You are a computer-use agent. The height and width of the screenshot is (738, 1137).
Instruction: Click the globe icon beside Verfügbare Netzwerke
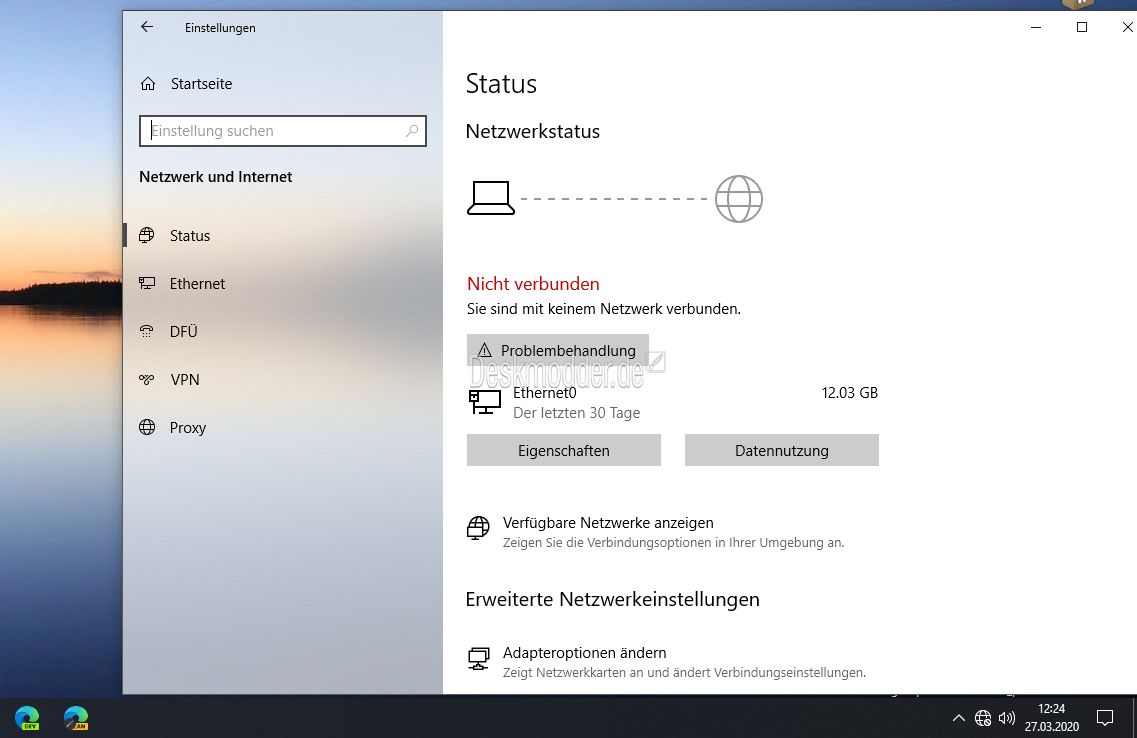pyautogui.click(x=478, y=528)
